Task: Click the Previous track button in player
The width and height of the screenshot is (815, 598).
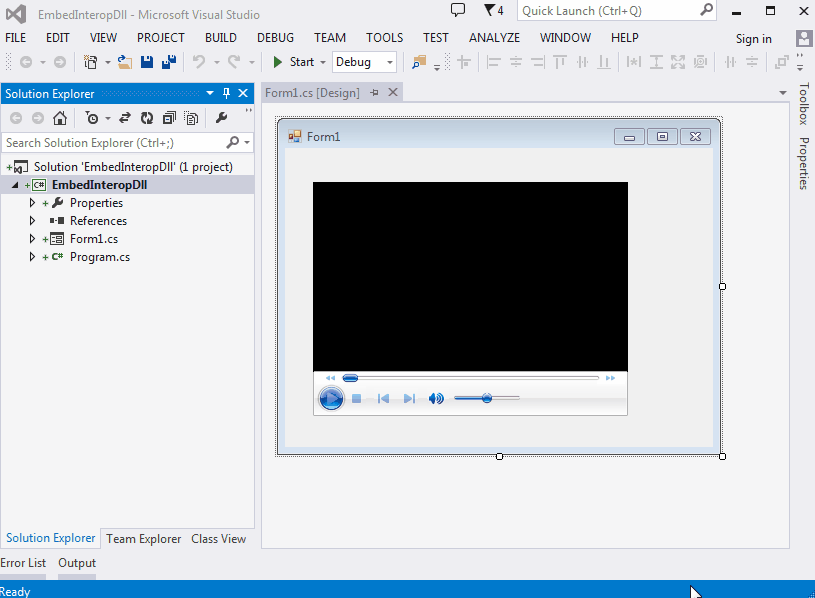Action: (x=384, y=398)
